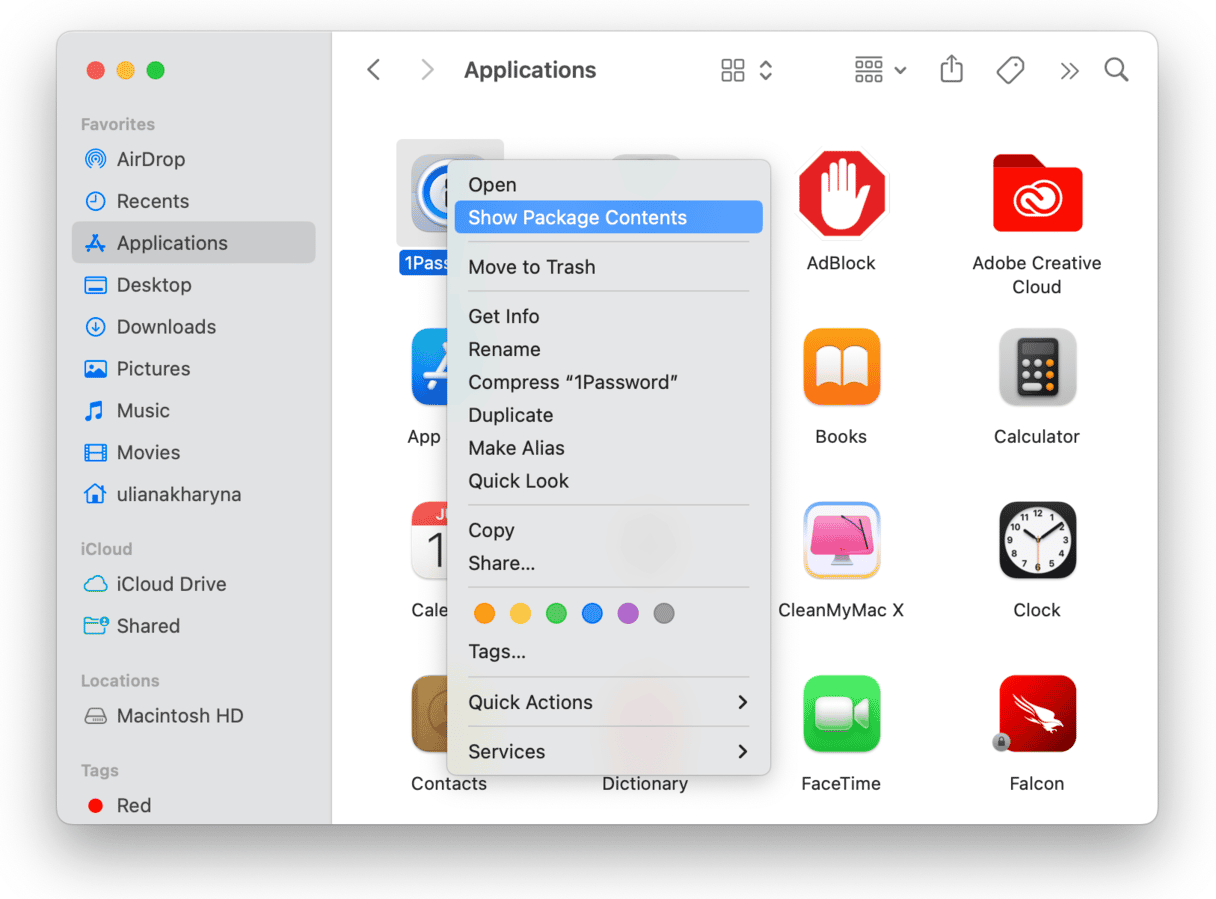
Task: Apply the blue tag color
Action: (x=593, y=613)
